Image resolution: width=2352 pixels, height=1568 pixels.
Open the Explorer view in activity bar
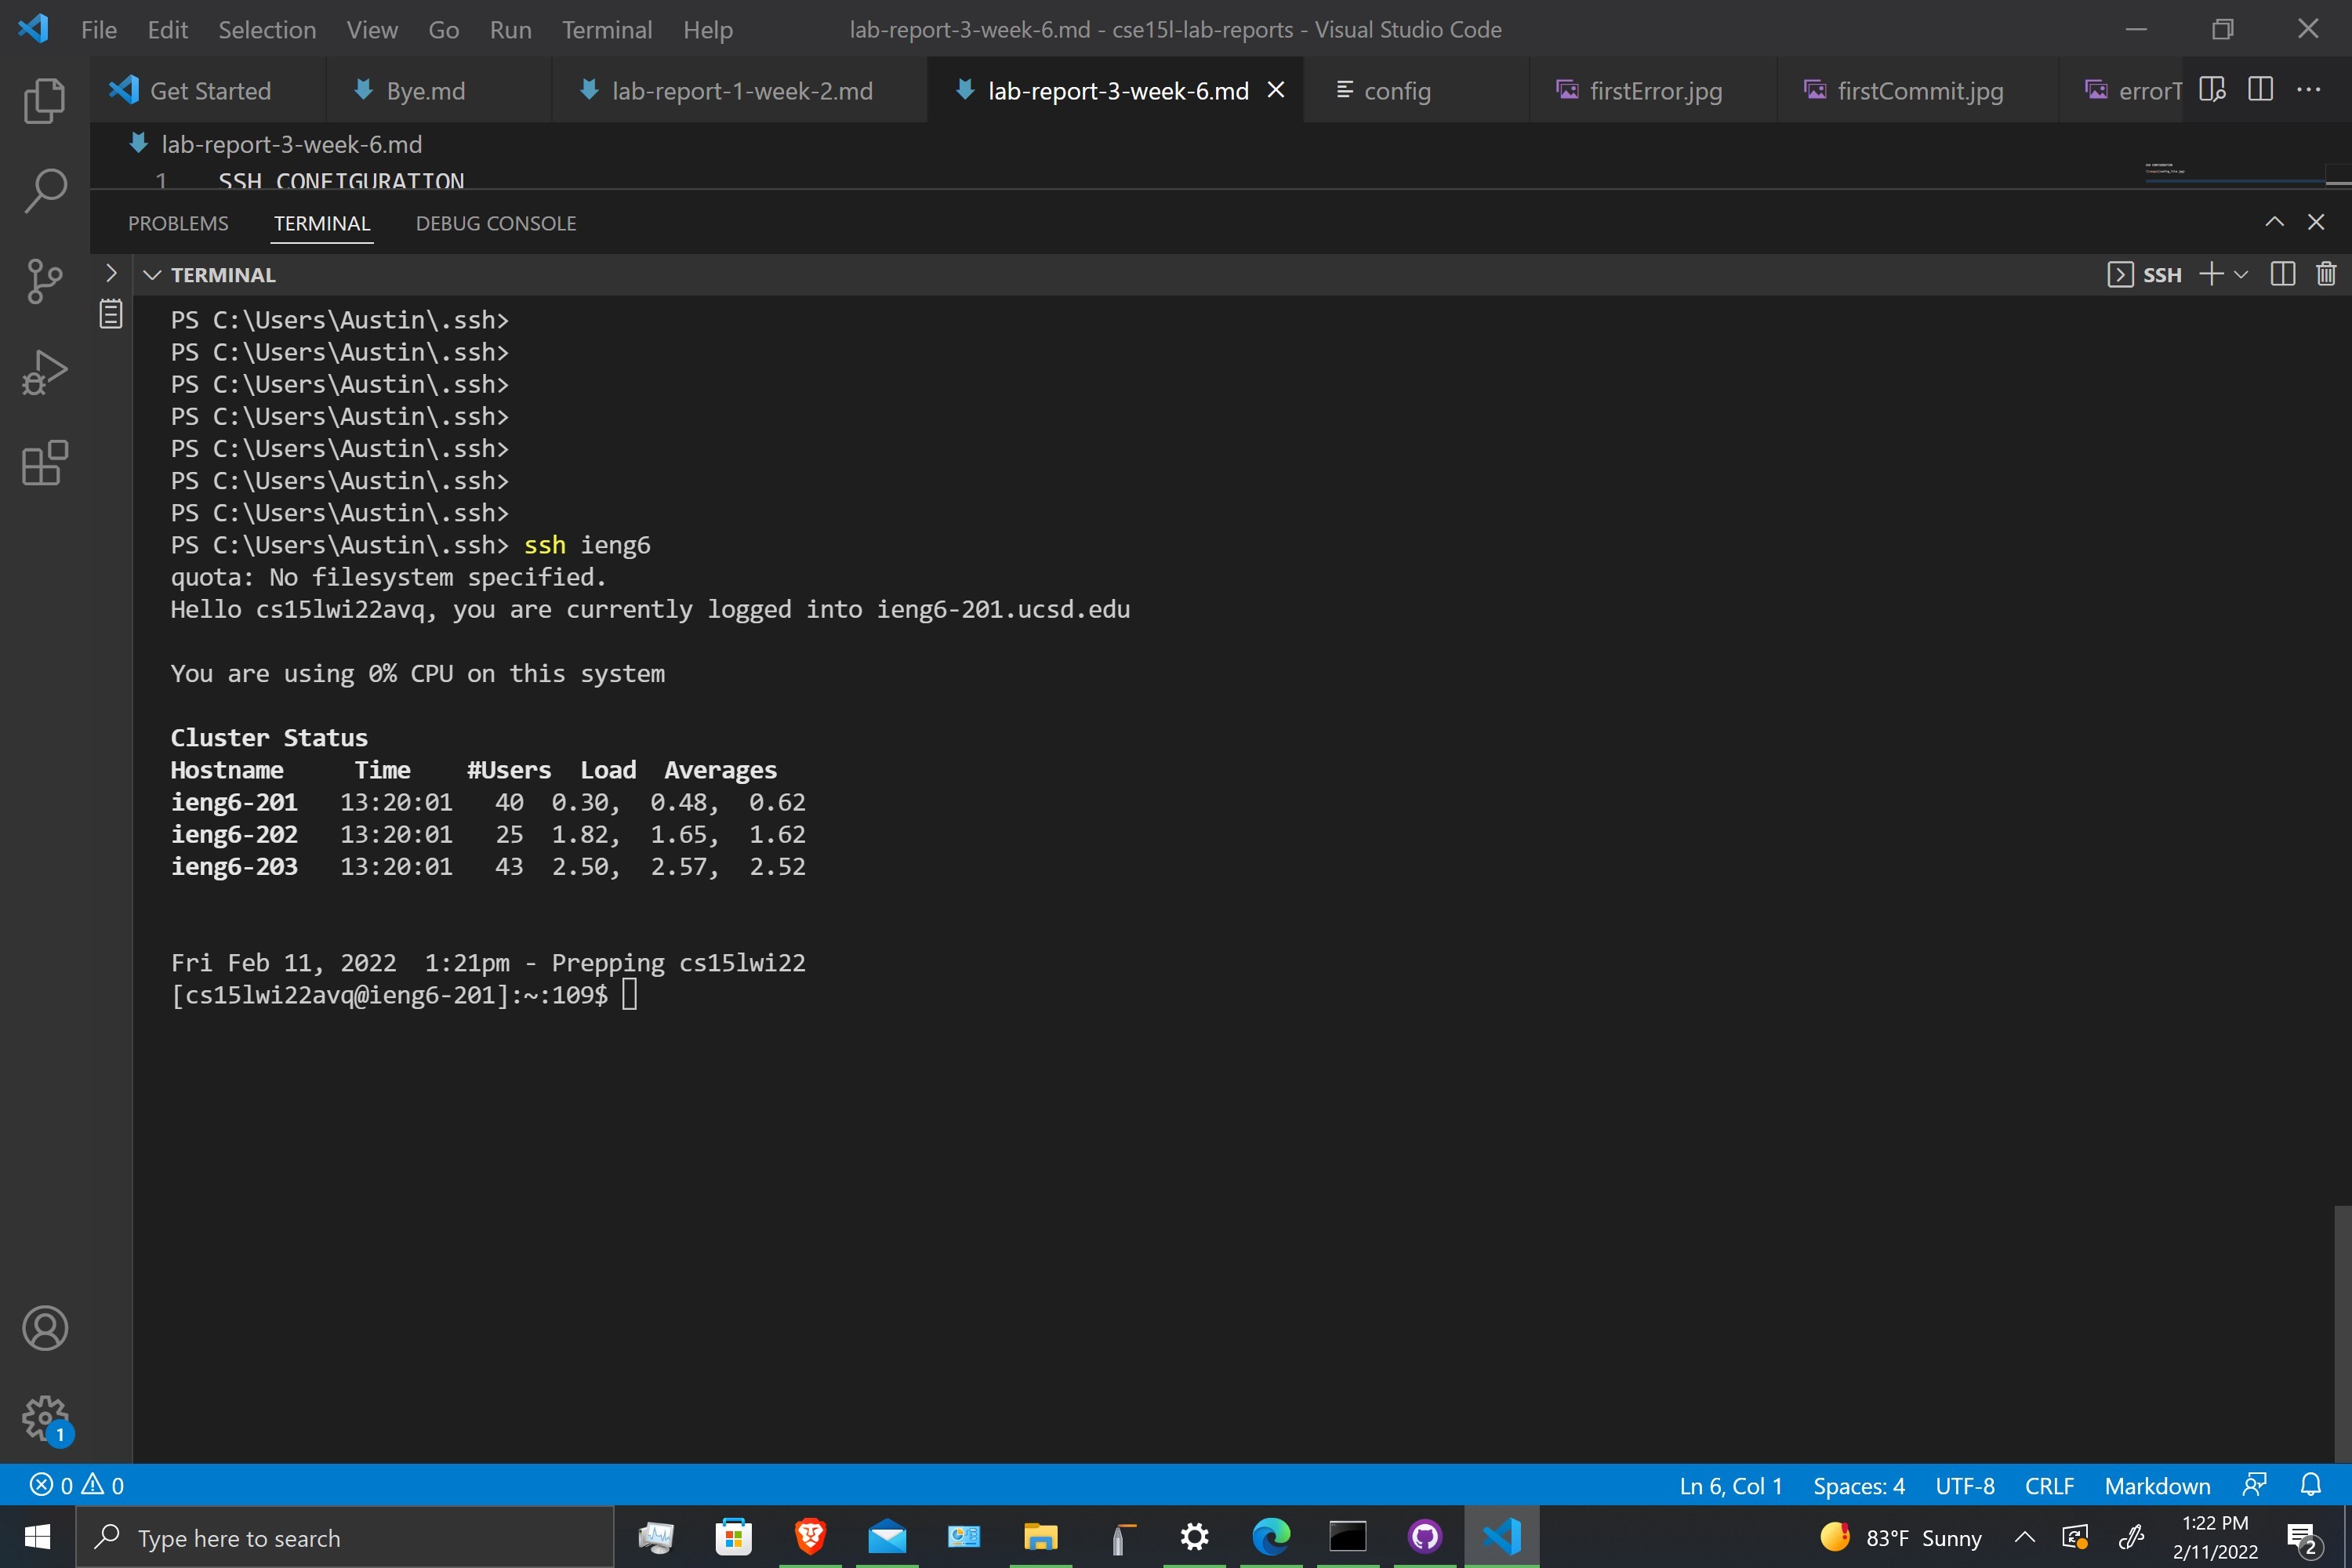pyautogui.click(x=45, y=100)
